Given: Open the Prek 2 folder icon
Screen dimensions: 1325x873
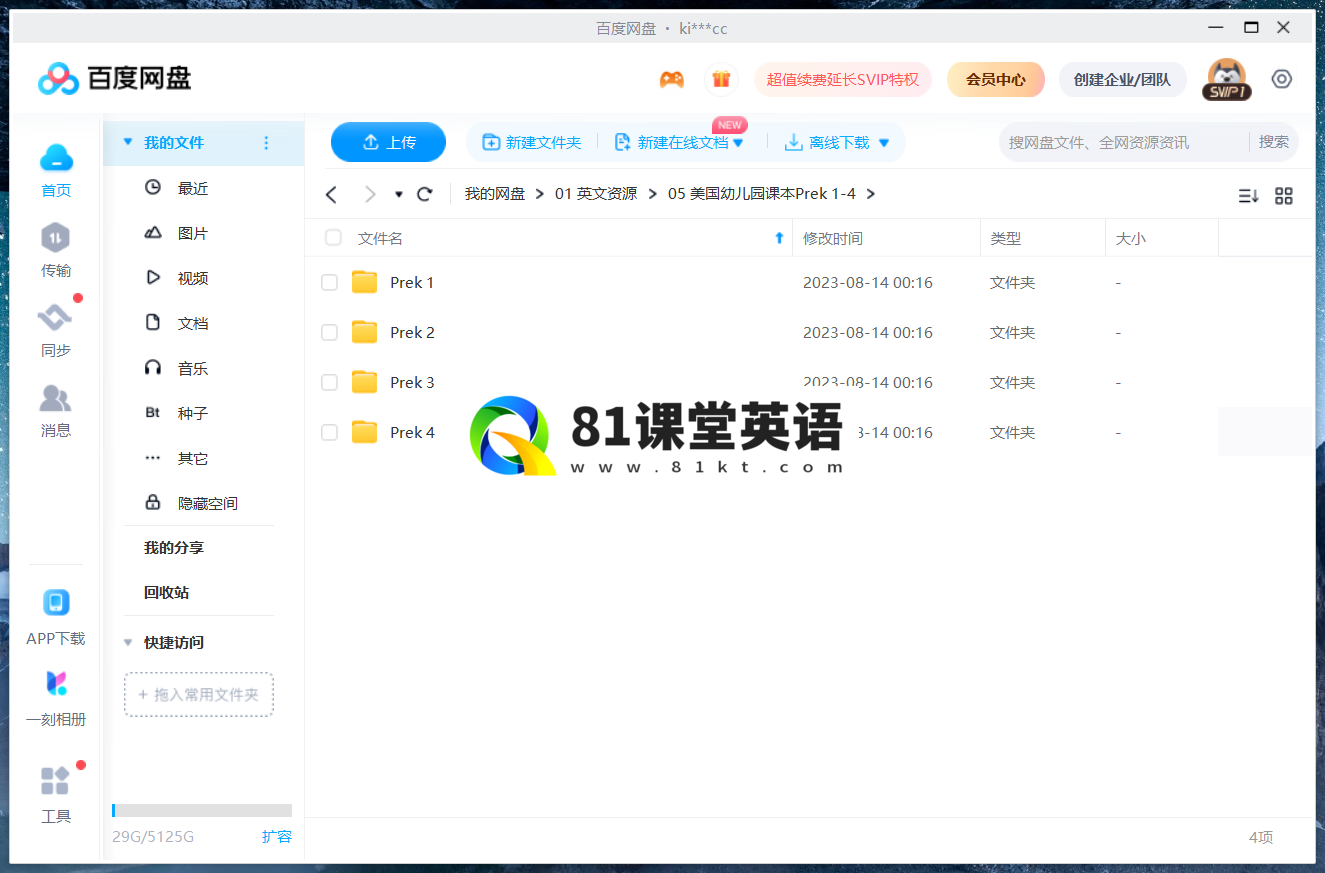Looking at the screenshot, I should tap(365, 332).
